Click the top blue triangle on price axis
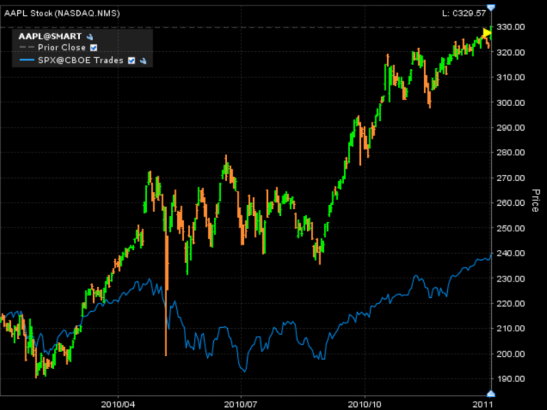The image size is (547, 410). point(491,8)
